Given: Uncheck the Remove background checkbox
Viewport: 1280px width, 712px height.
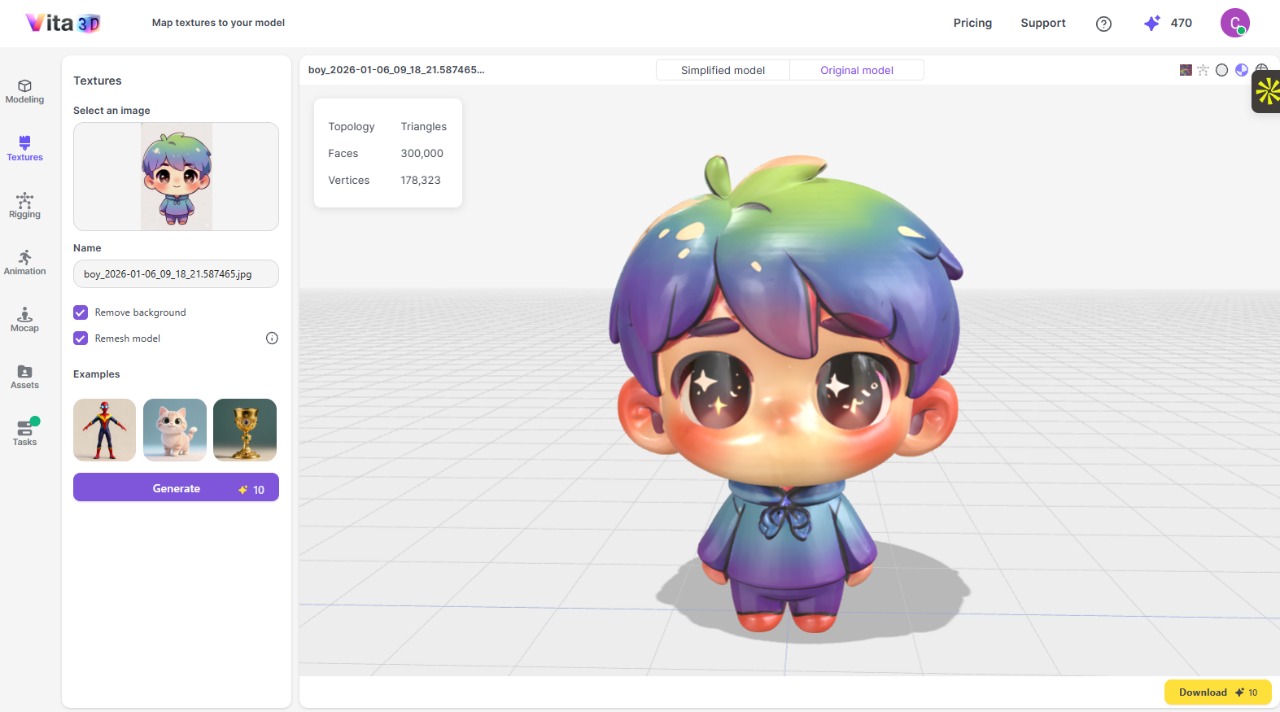Looking at the screenshot, I should click(x=81, y=312).
